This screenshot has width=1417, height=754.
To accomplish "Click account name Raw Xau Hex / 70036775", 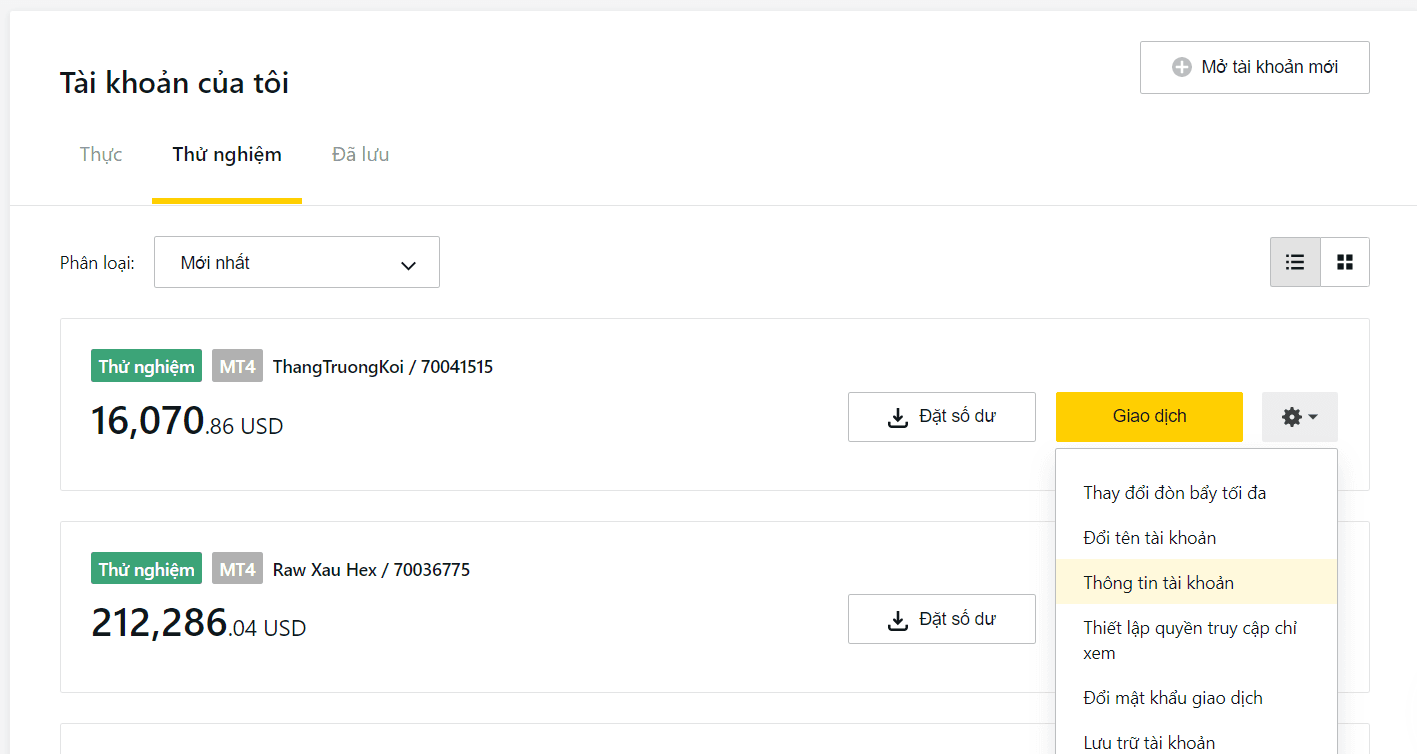I will coord(371,570).
